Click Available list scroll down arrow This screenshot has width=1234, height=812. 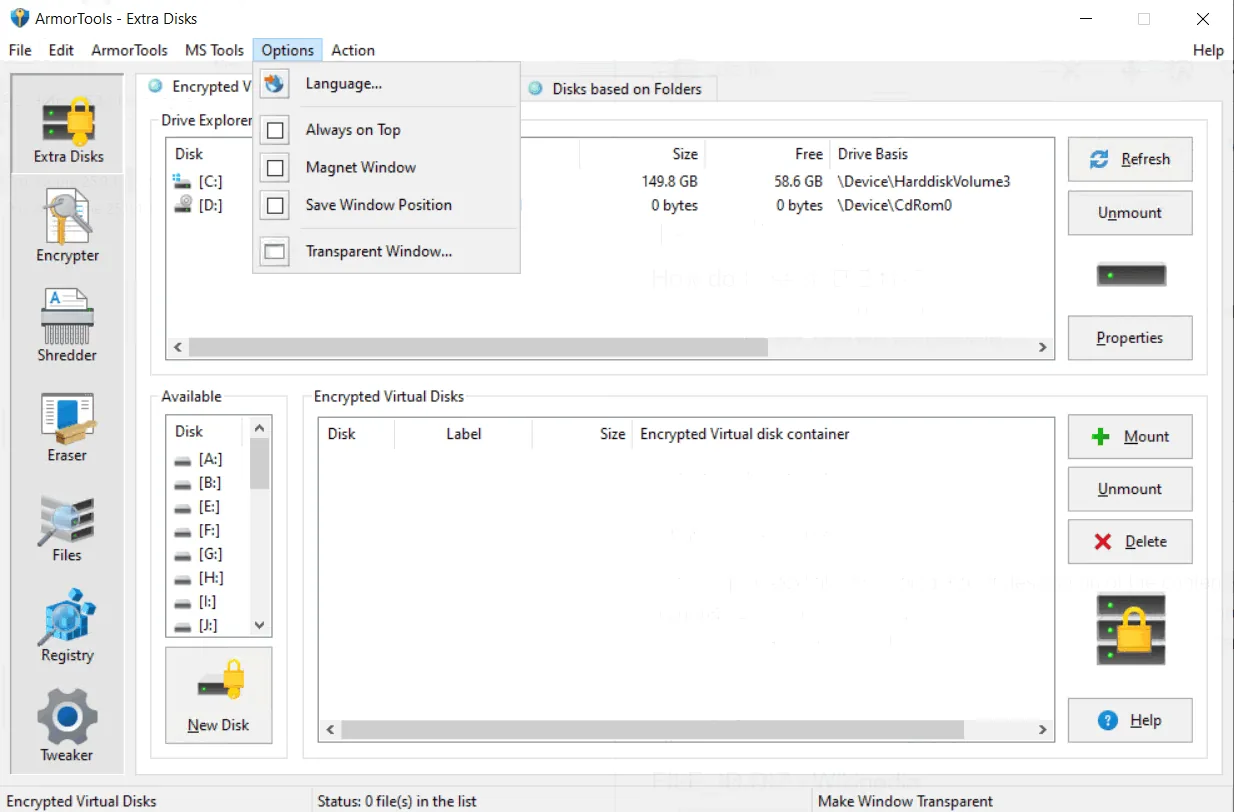point(260,625)
